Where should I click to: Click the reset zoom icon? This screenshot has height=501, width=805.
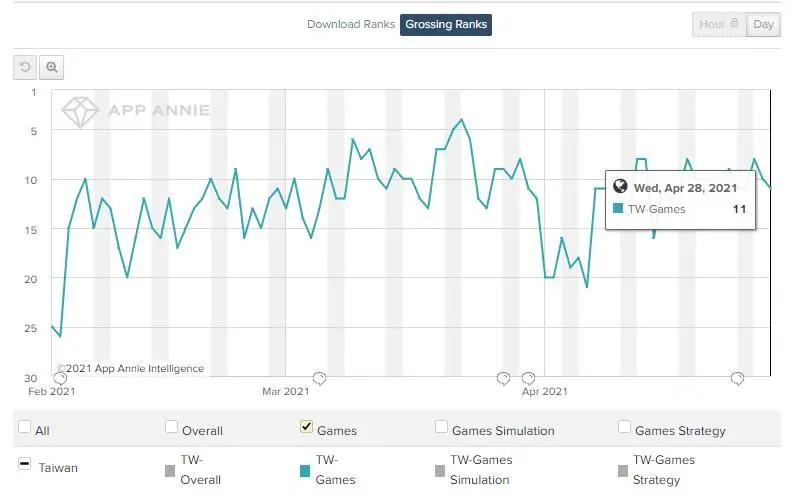[25, 67]
